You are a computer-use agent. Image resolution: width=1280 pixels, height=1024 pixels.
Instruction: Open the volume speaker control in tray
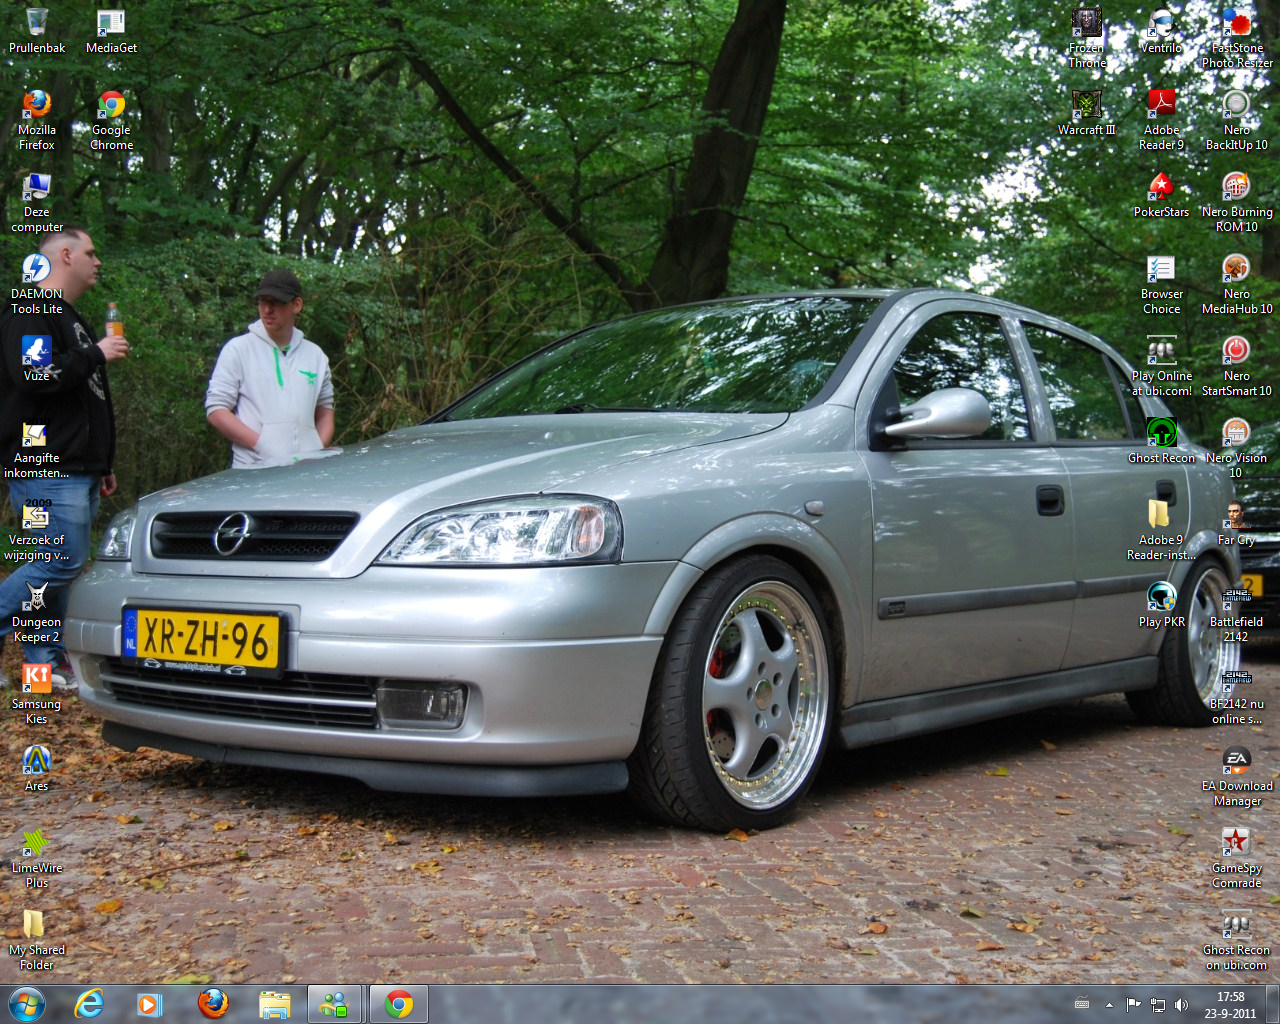(x=1181, y=1005)
